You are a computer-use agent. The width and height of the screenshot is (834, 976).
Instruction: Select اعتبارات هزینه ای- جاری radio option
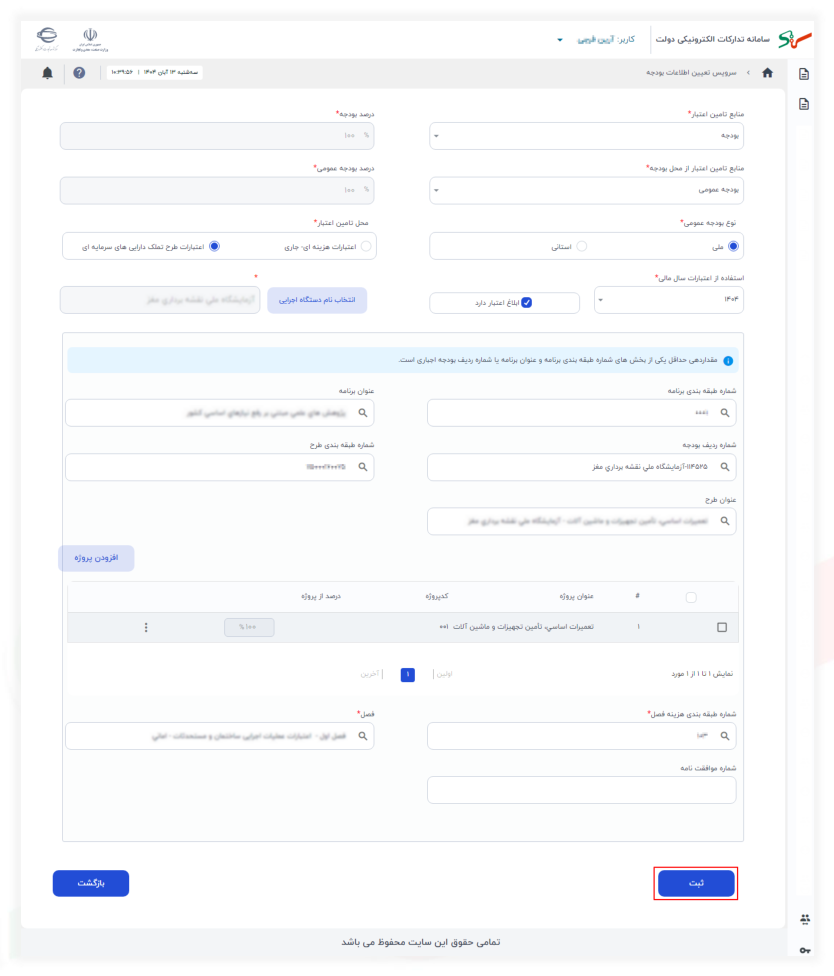tap(366, 246)
